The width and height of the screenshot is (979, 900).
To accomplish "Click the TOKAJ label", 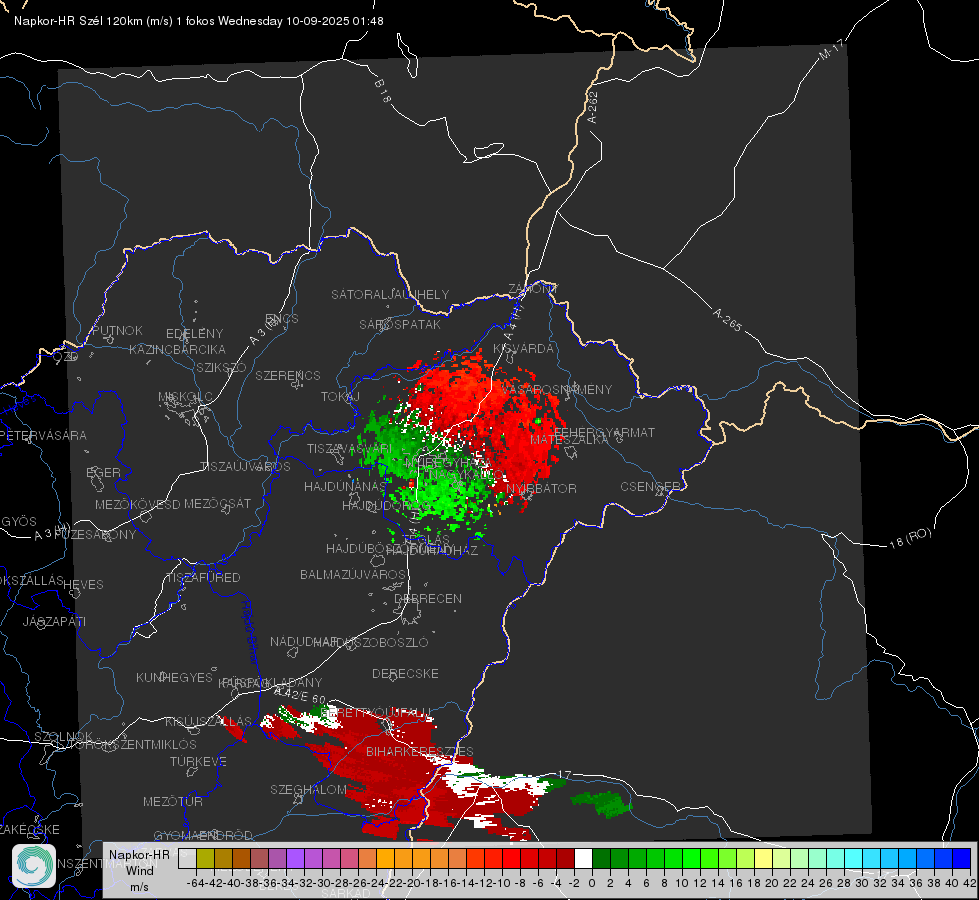I will coord(340,397).
